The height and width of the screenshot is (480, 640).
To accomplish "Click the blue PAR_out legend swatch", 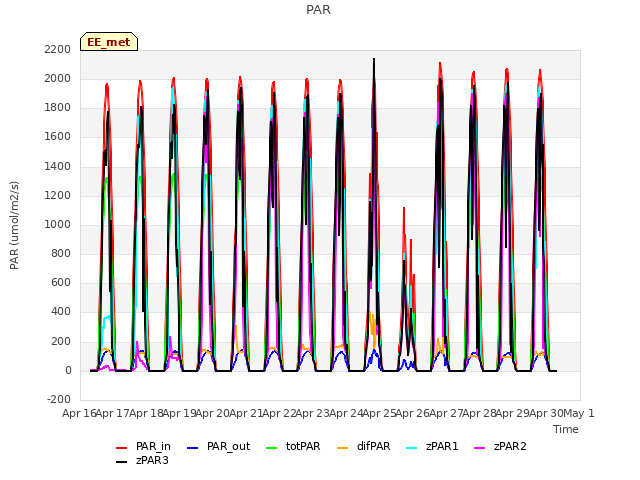I will [x=192, y=448].
